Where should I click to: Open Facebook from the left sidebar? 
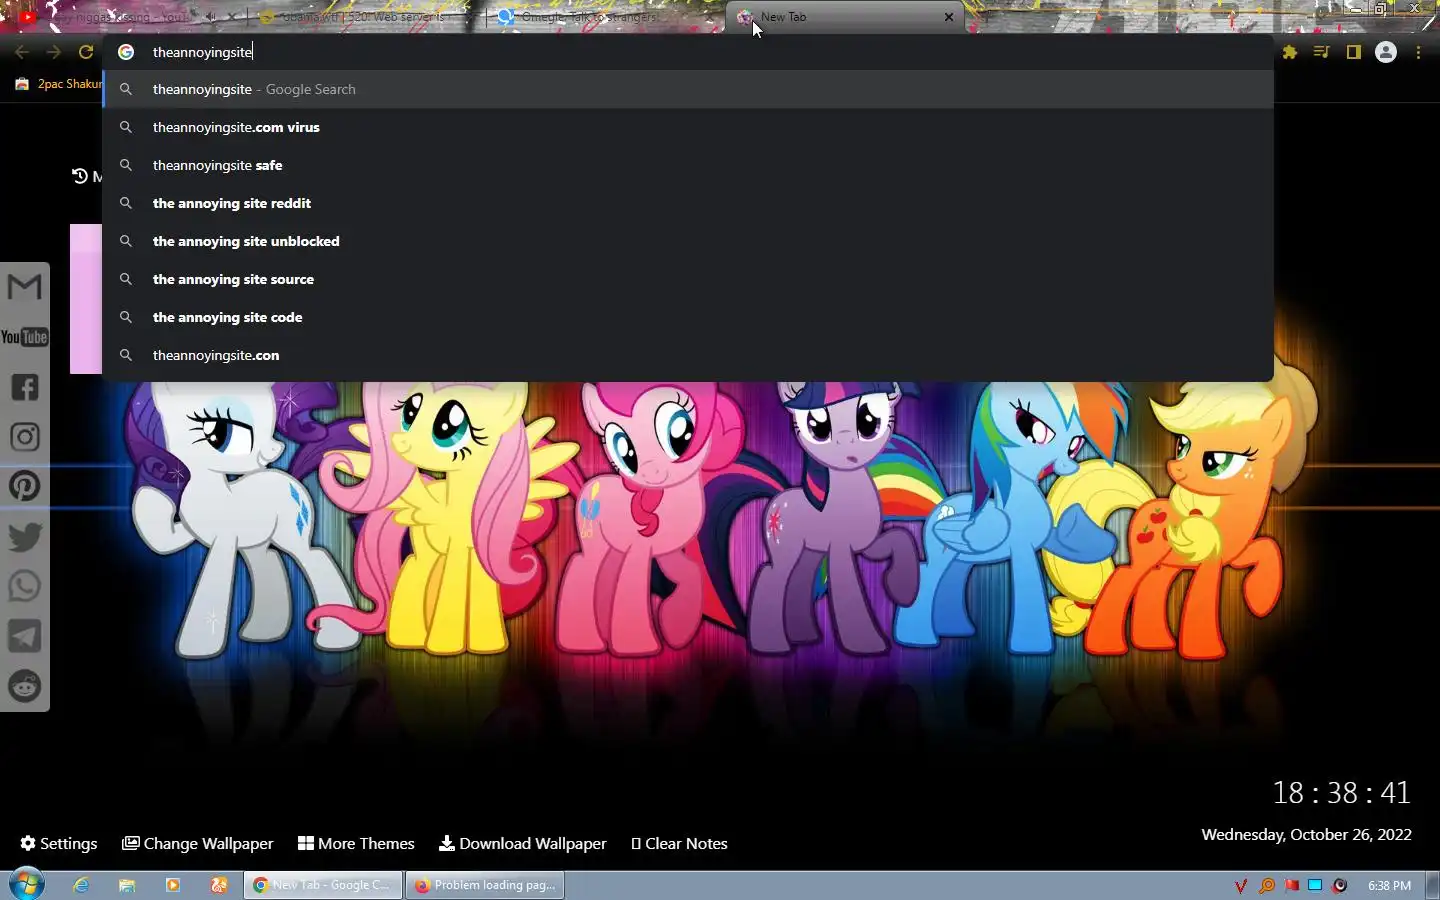[25, 387]
